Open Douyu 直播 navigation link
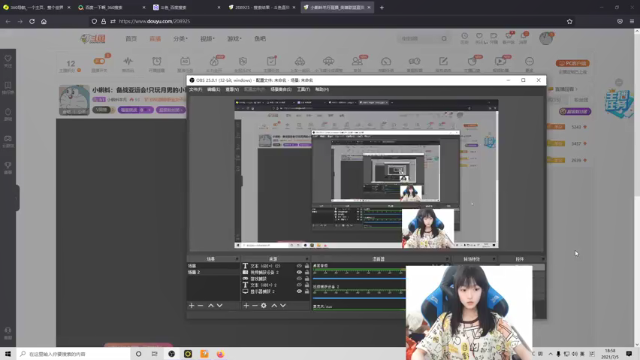The image size is (640, 360). tap(155, 39)
